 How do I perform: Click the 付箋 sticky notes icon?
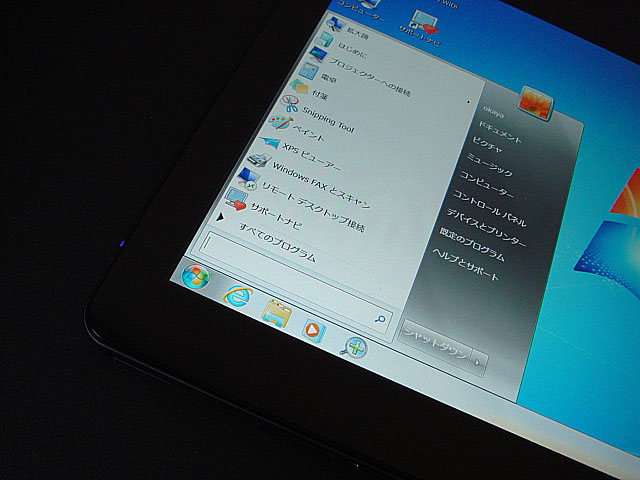(x=300, y=86)
